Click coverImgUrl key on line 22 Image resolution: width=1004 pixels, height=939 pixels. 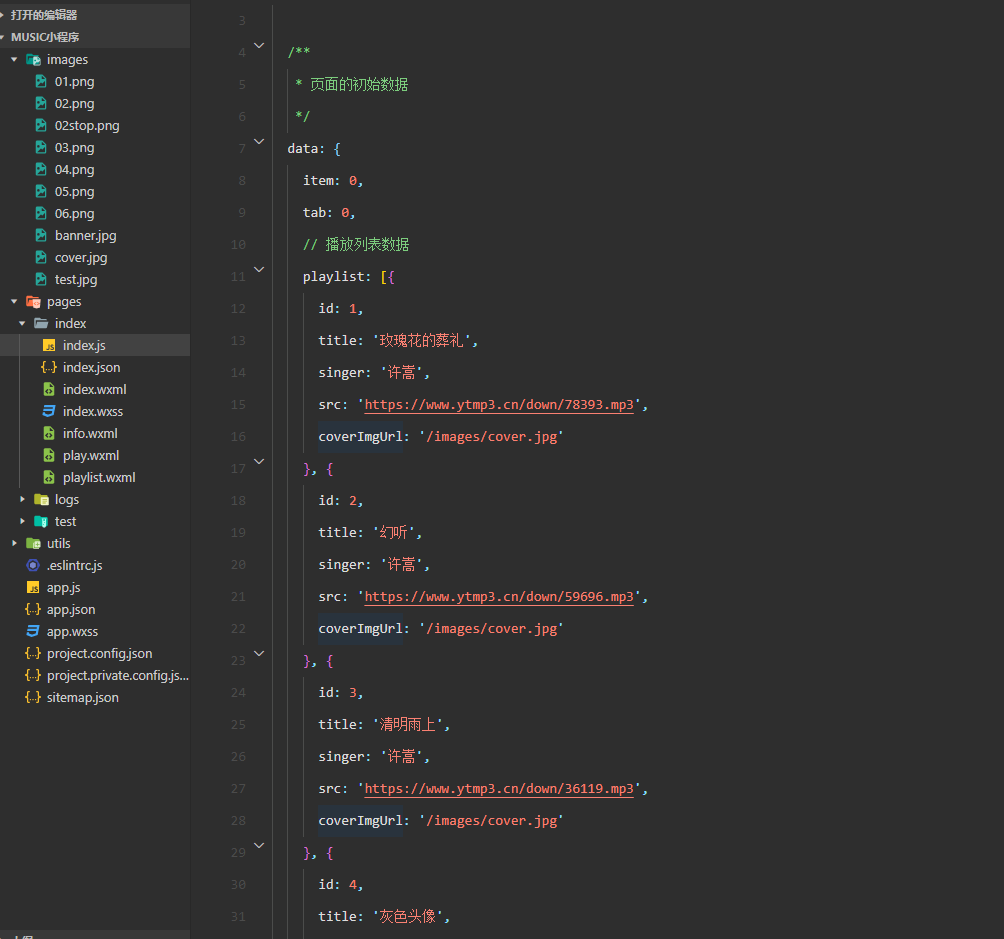360,629
